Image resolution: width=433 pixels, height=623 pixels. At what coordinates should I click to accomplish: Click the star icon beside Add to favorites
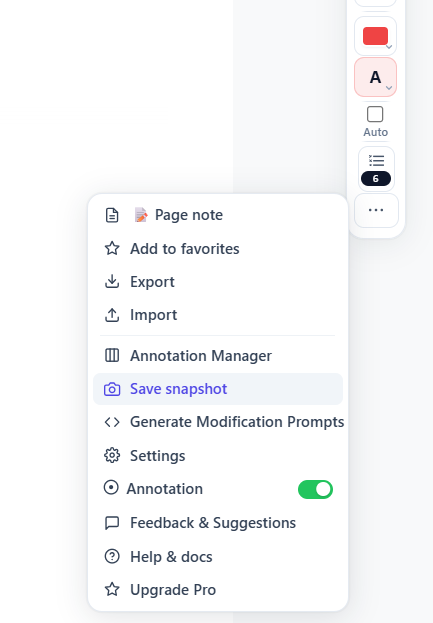coord(112,249)
